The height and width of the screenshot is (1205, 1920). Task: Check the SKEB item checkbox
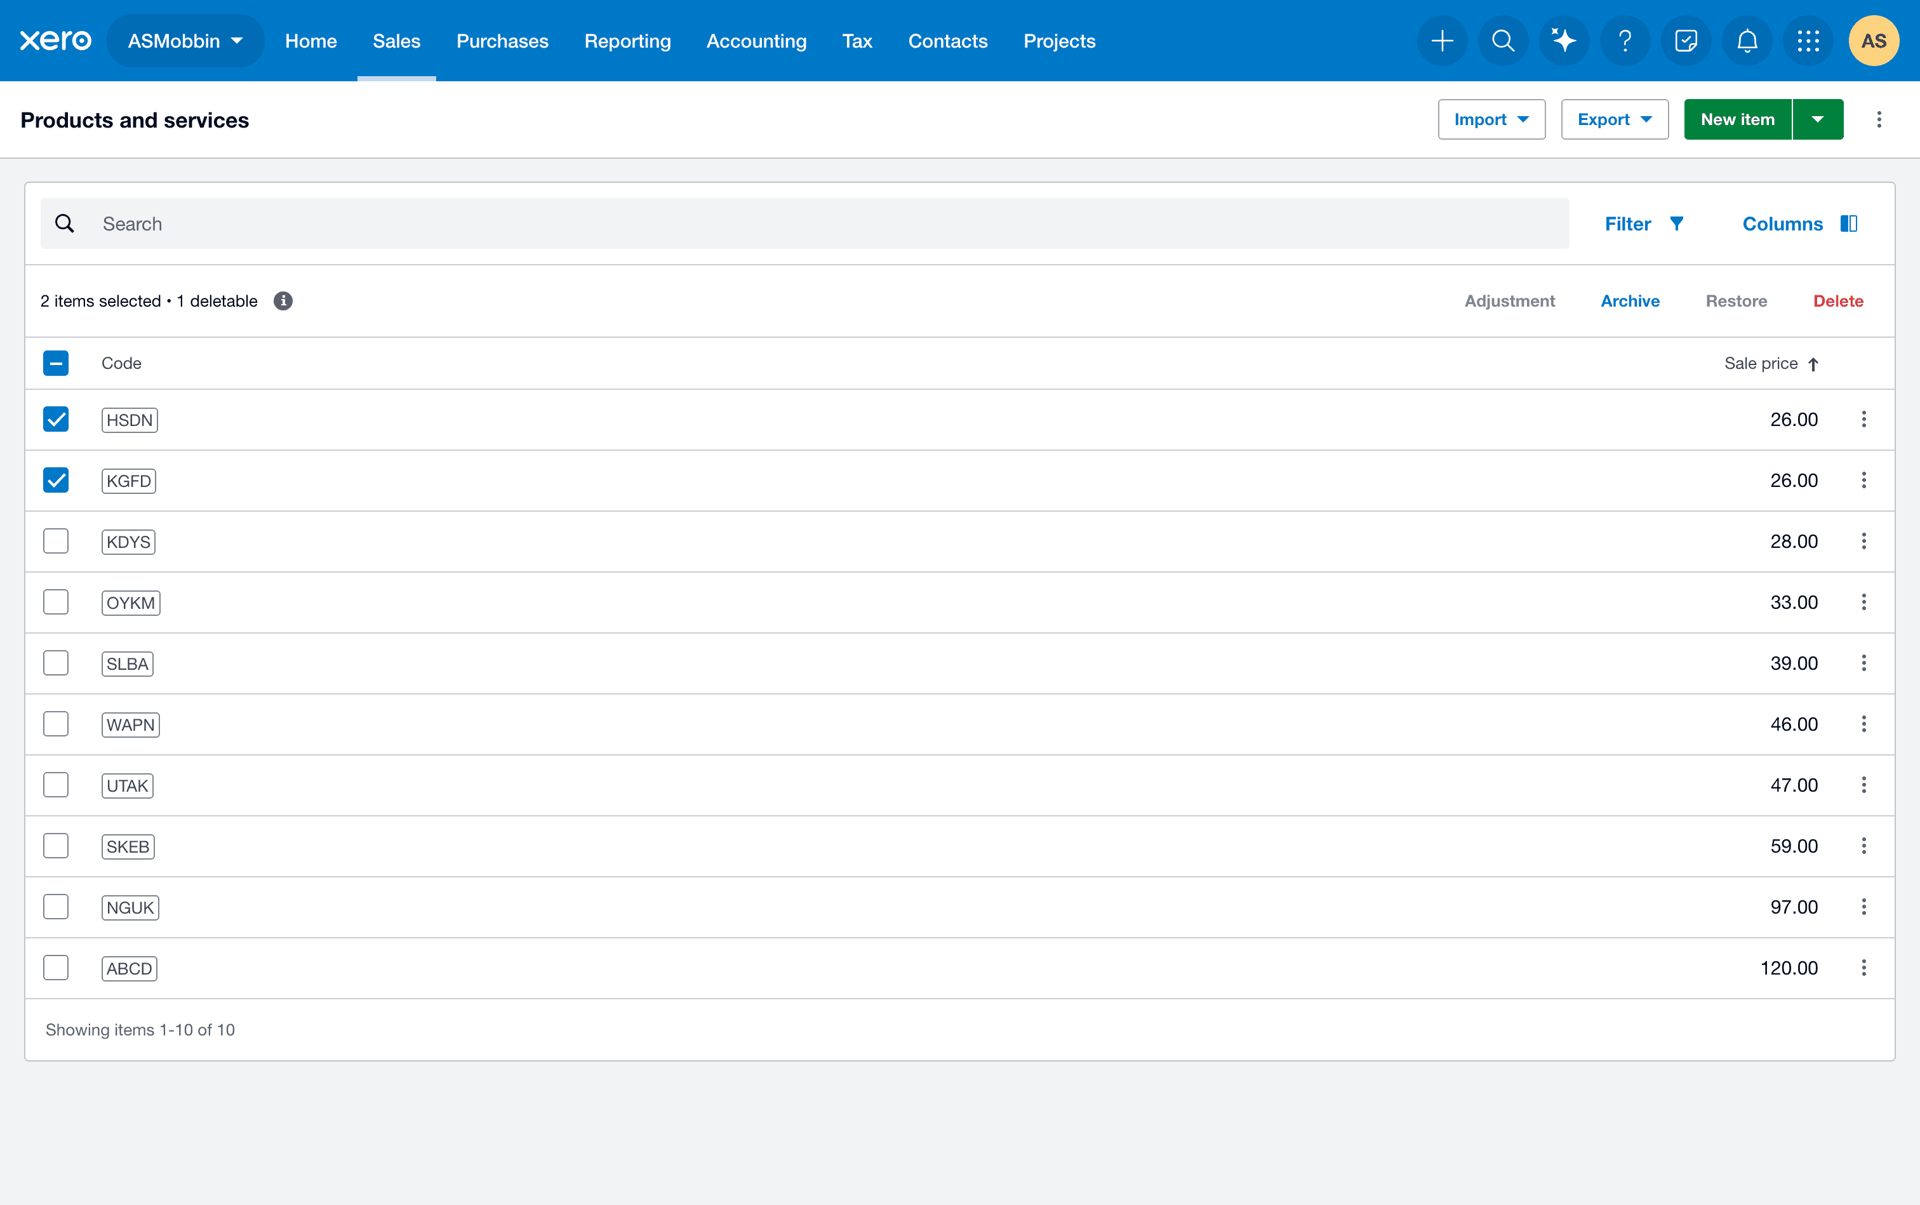[56, 847]
